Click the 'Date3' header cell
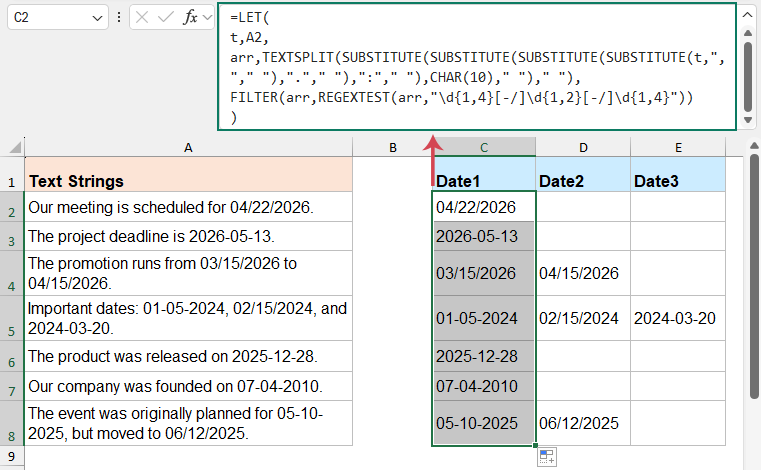This screenshot has height=470, width=761. point(678,174)
